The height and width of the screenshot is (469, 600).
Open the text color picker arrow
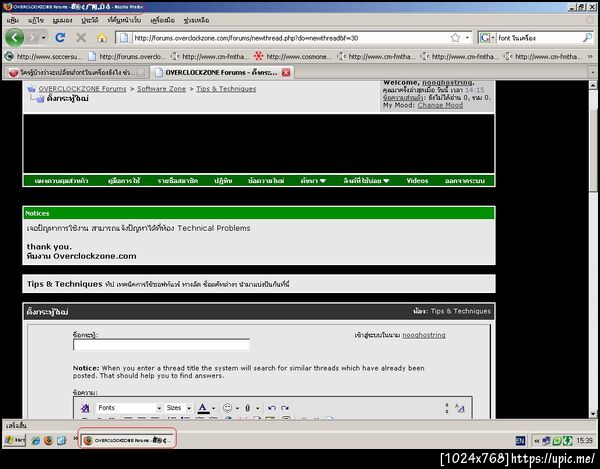tap(213, 409)
